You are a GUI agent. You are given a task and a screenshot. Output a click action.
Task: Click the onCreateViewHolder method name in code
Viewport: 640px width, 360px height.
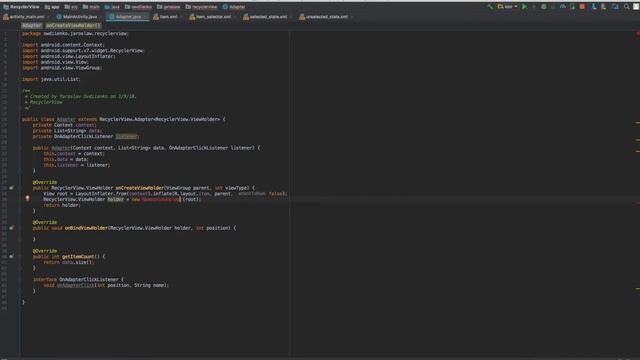(x=140, y=188)
